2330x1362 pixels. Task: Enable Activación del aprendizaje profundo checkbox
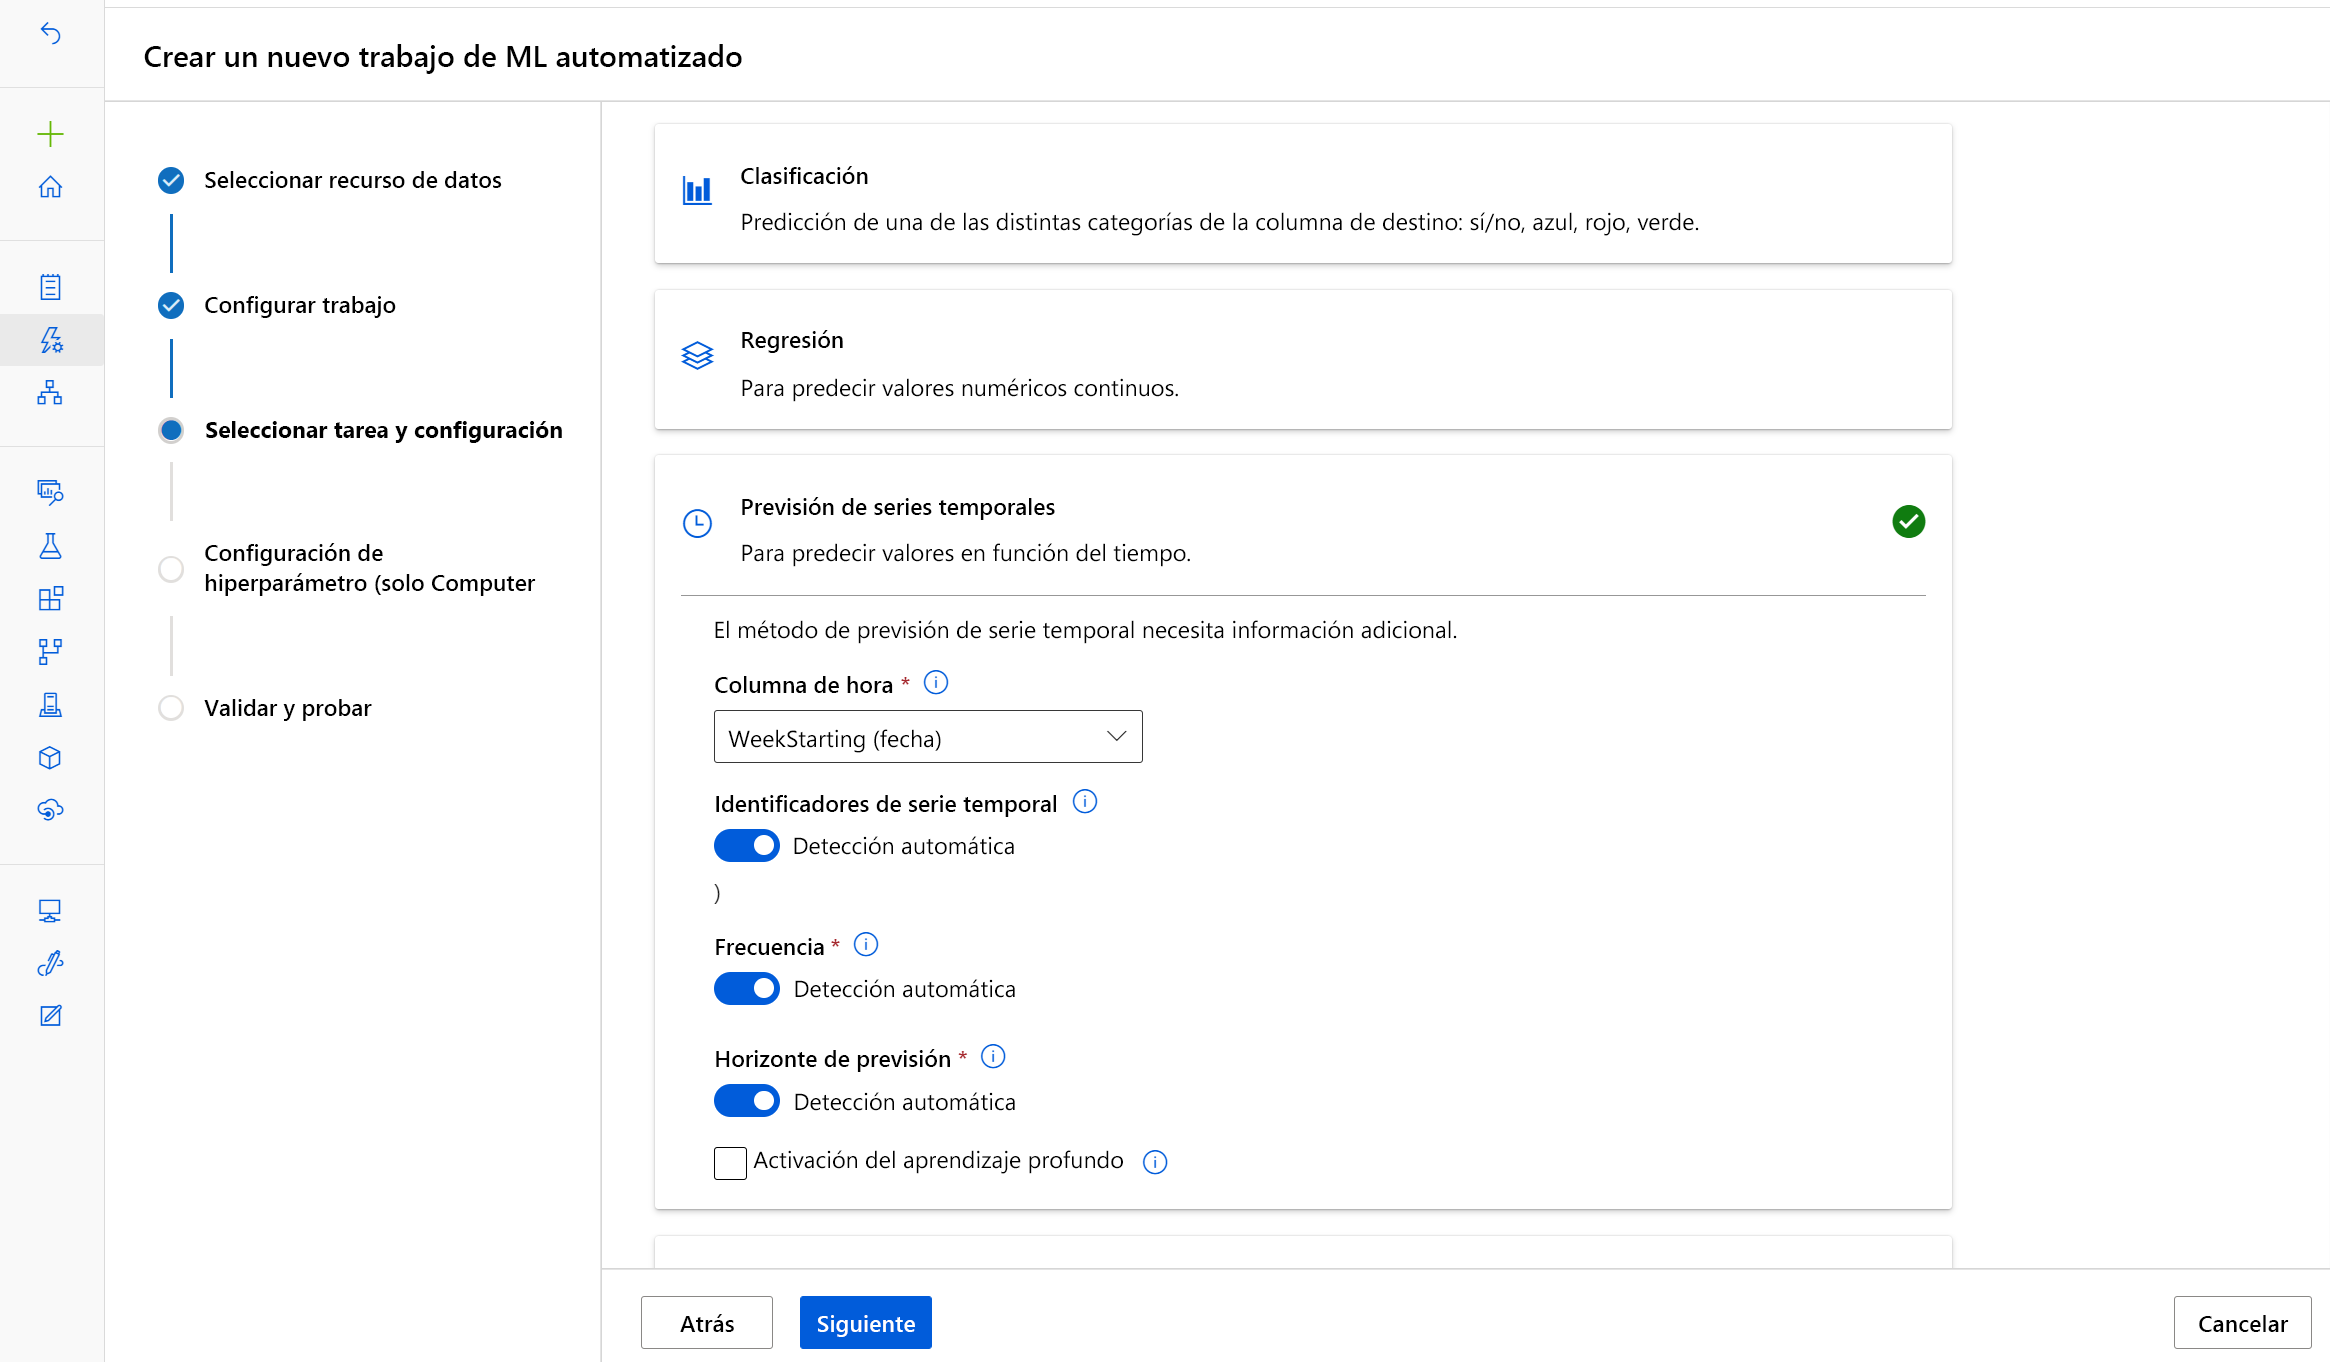(x=730, y=1163)
